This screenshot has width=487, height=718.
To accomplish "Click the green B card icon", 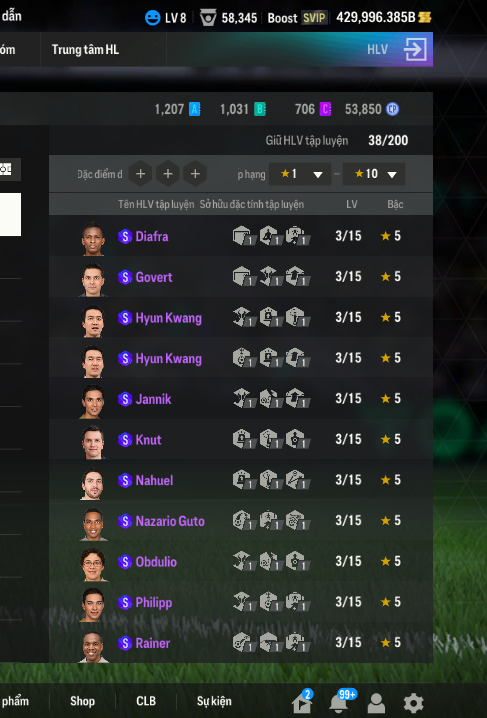I will click(x=260, y=109).
